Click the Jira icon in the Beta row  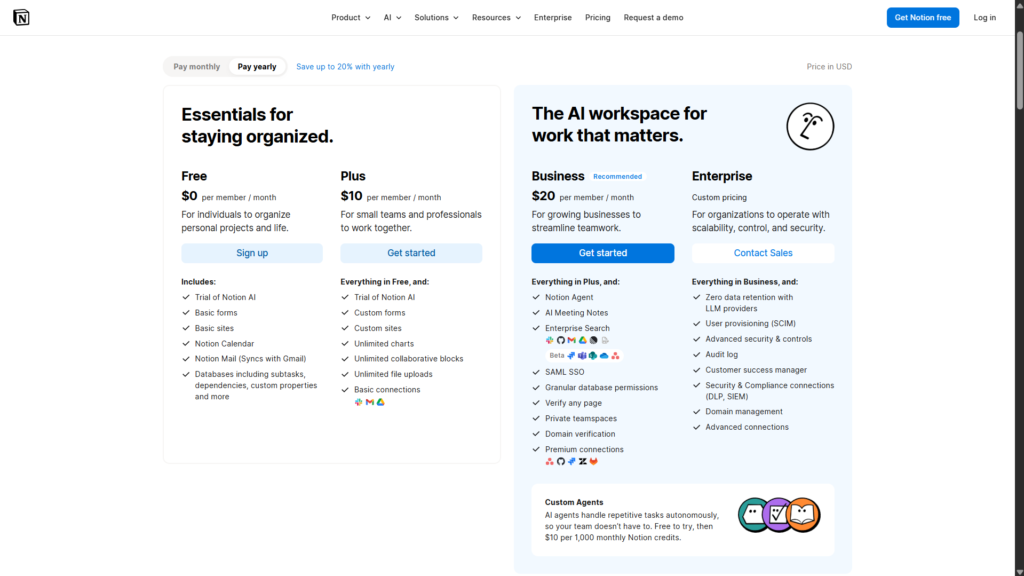(571, 356)
